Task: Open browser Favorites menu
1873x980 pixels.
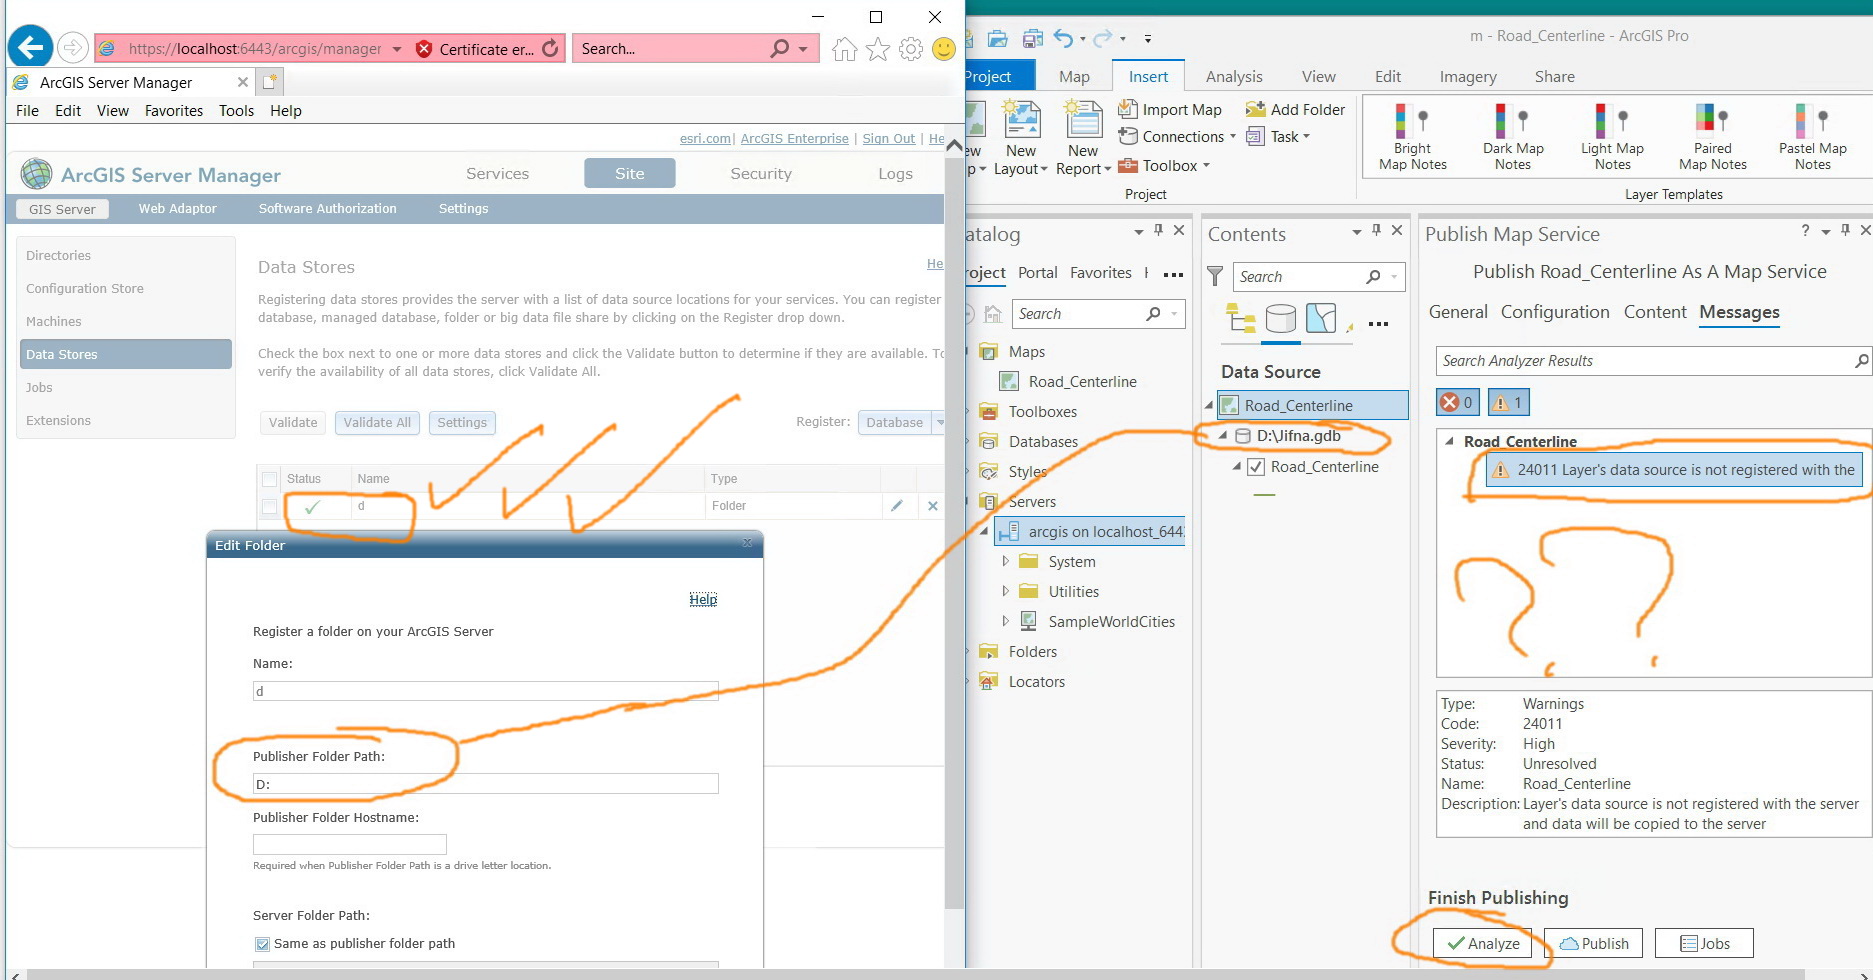Action: pos(174,111)
